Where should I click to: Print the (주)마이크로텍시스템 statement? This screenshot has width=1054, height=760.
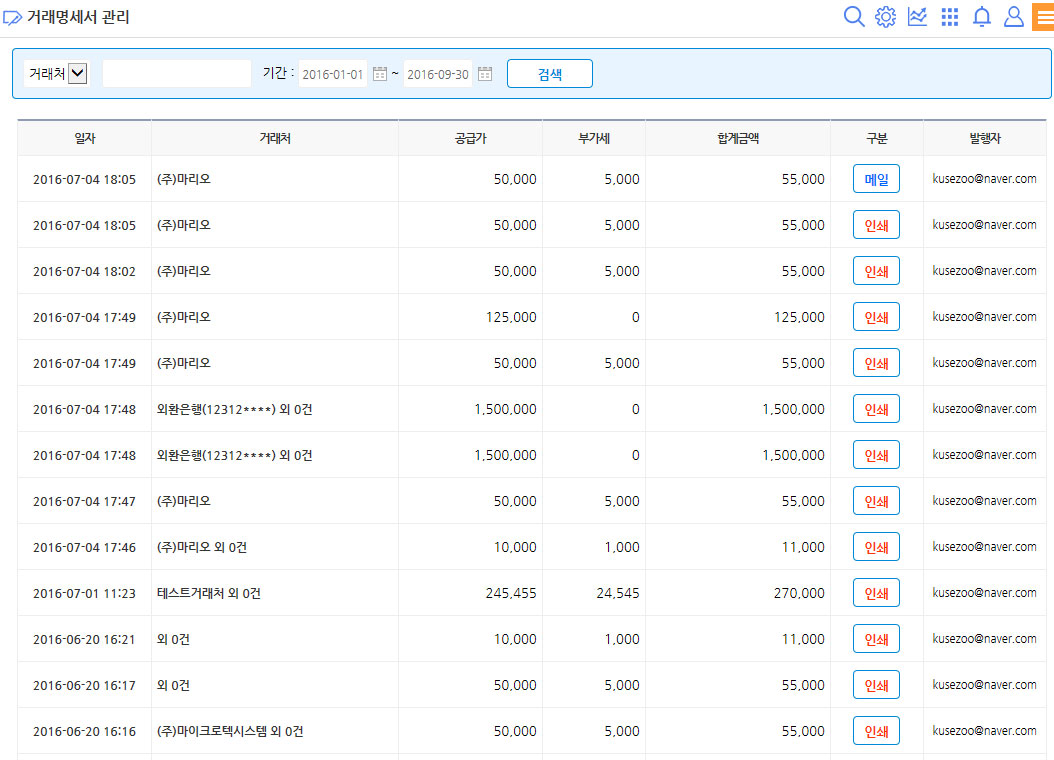click(x=877, y=731)
